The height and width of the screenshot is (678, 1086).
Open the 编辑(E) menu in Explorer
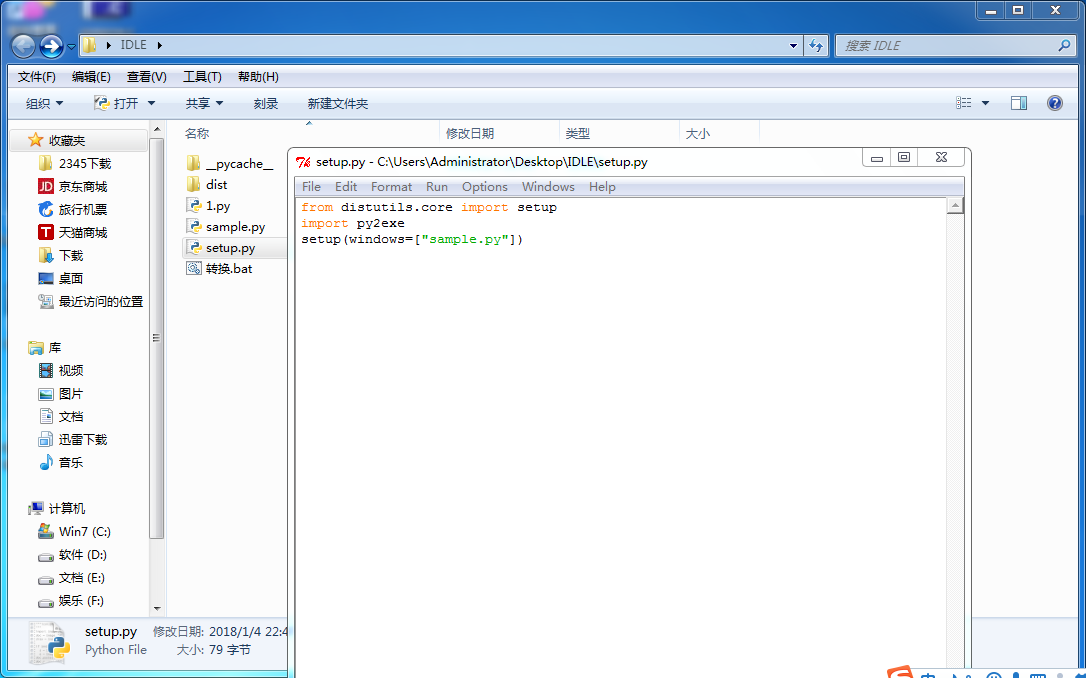pyautogui.click(x=91, y=77)
